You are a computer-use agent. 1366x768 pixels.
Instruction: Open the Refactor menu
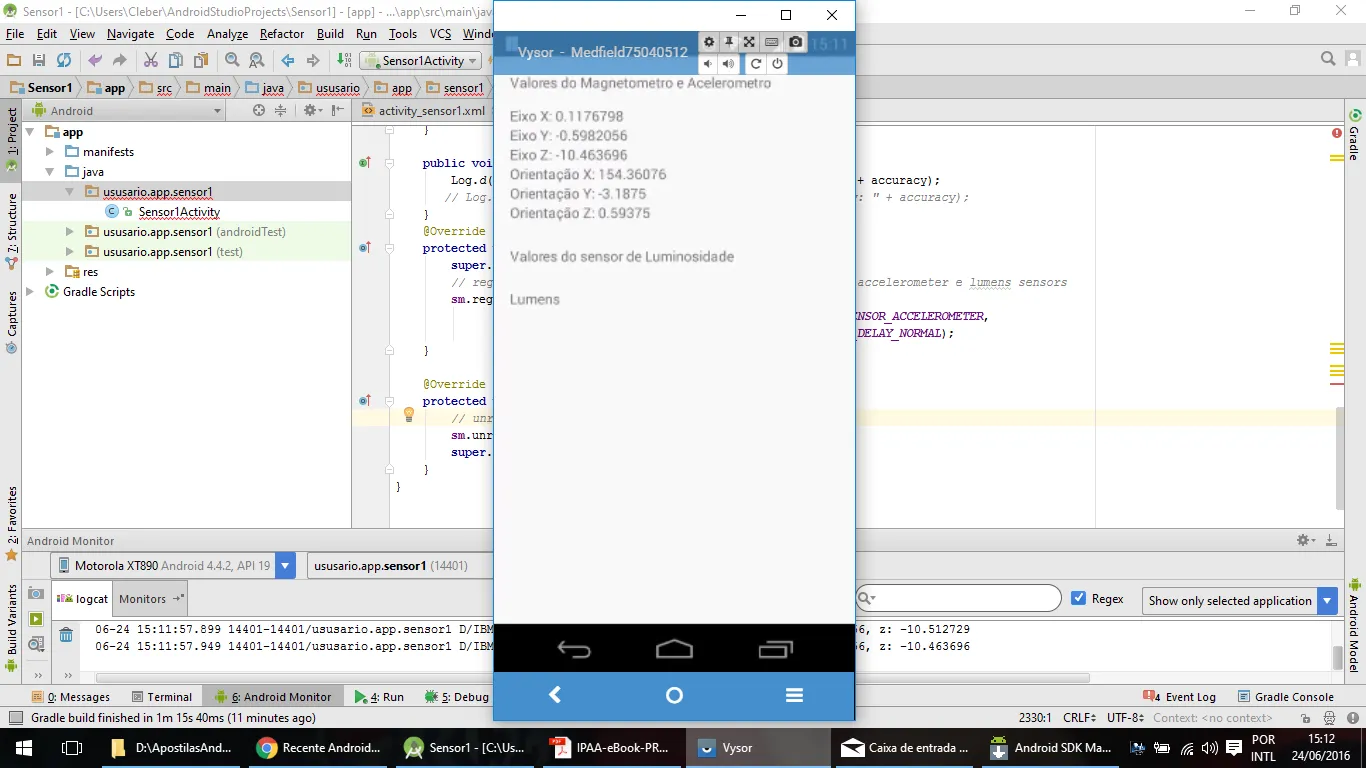(x=281, y=34)
